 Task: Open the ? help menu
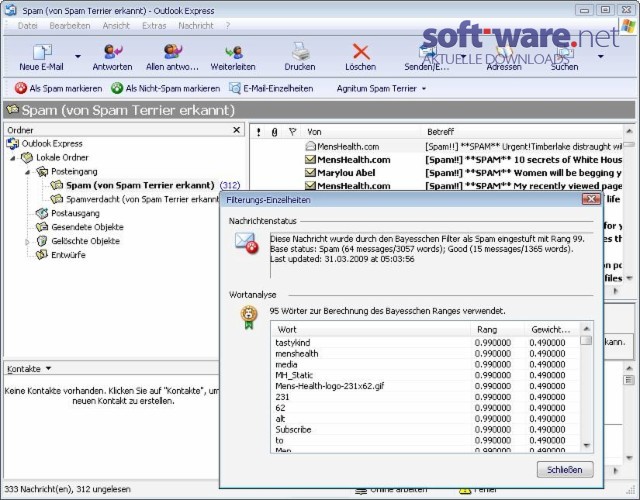tap(228, 26)
